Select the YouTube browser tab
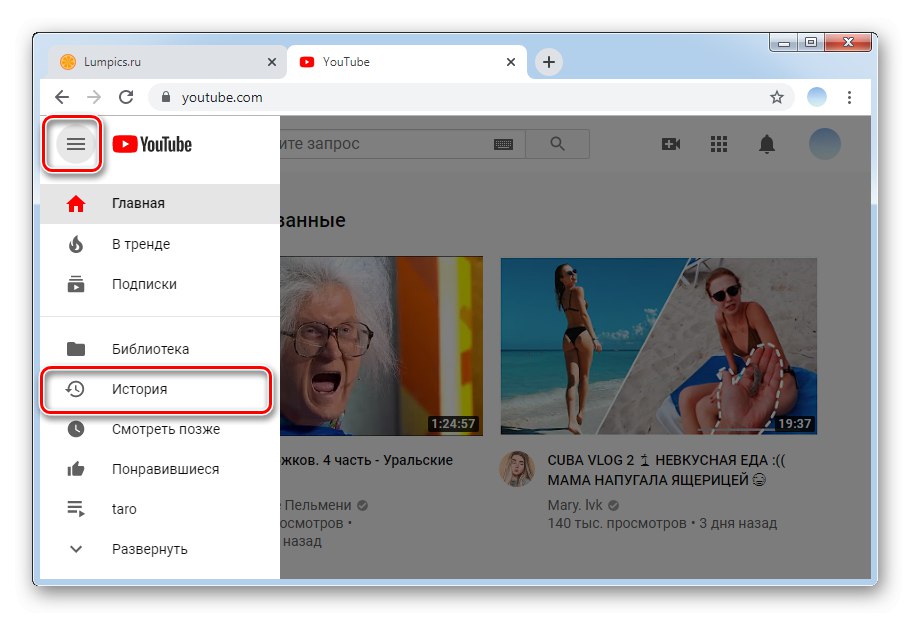The image size is (911, 619). click(345, 61)
